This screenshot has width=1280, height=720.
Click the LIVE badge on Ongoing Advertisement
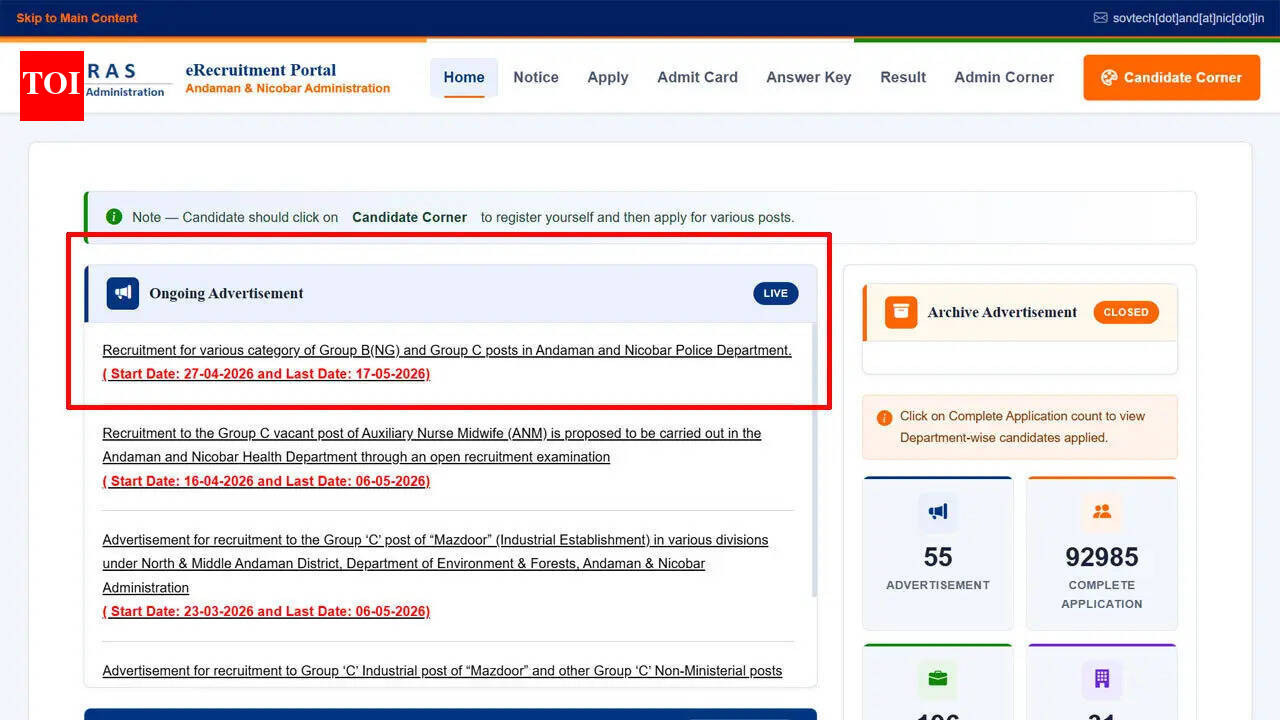[776, 293]
